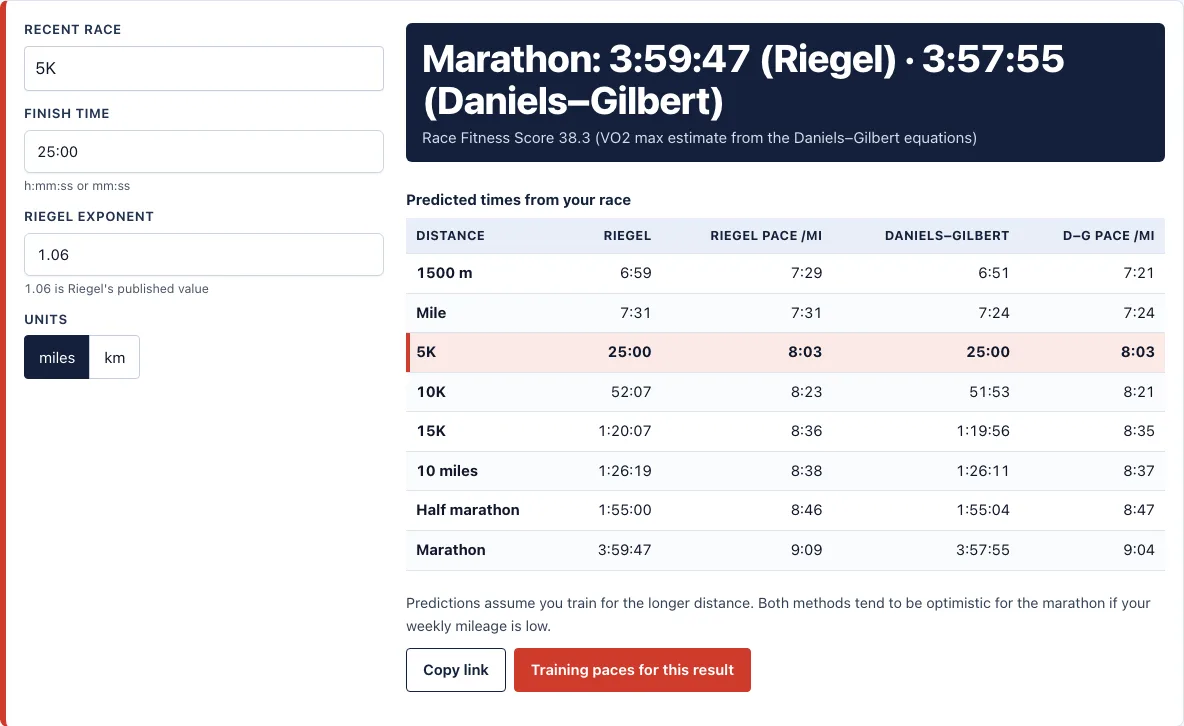Select the 10 miles row label
This screenshot has height=726, width=1184.
tap(447, 471)
